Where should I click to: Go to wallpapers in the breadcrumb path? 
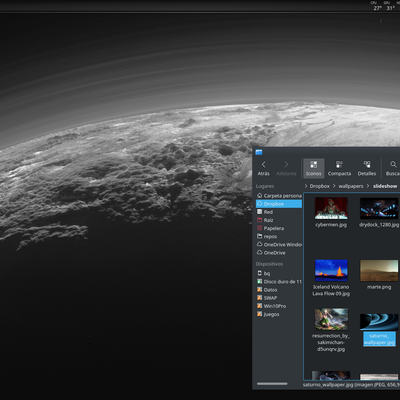351,186
